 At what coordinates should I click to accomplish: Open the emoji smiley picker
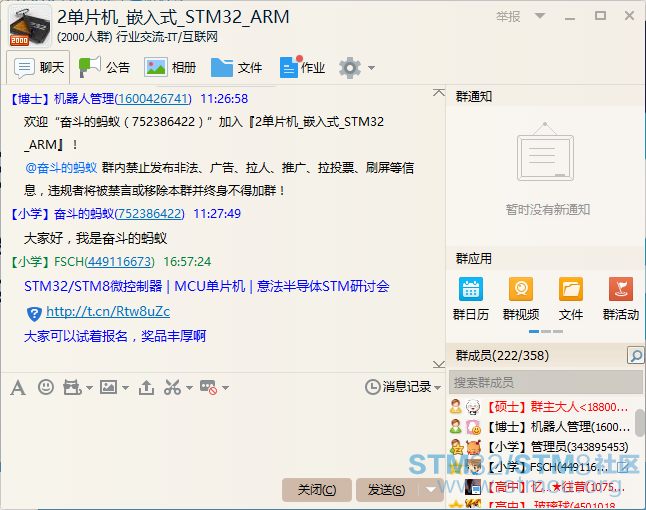coord(46,387)
